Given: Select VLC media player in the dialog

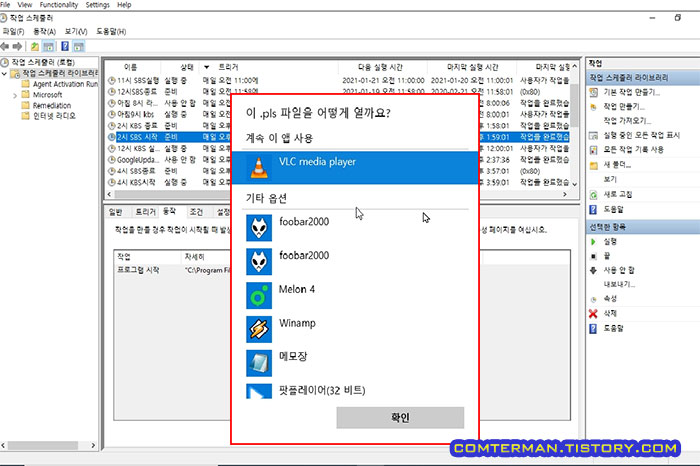Looking at the screenshot, I should (x=355, y=167).
